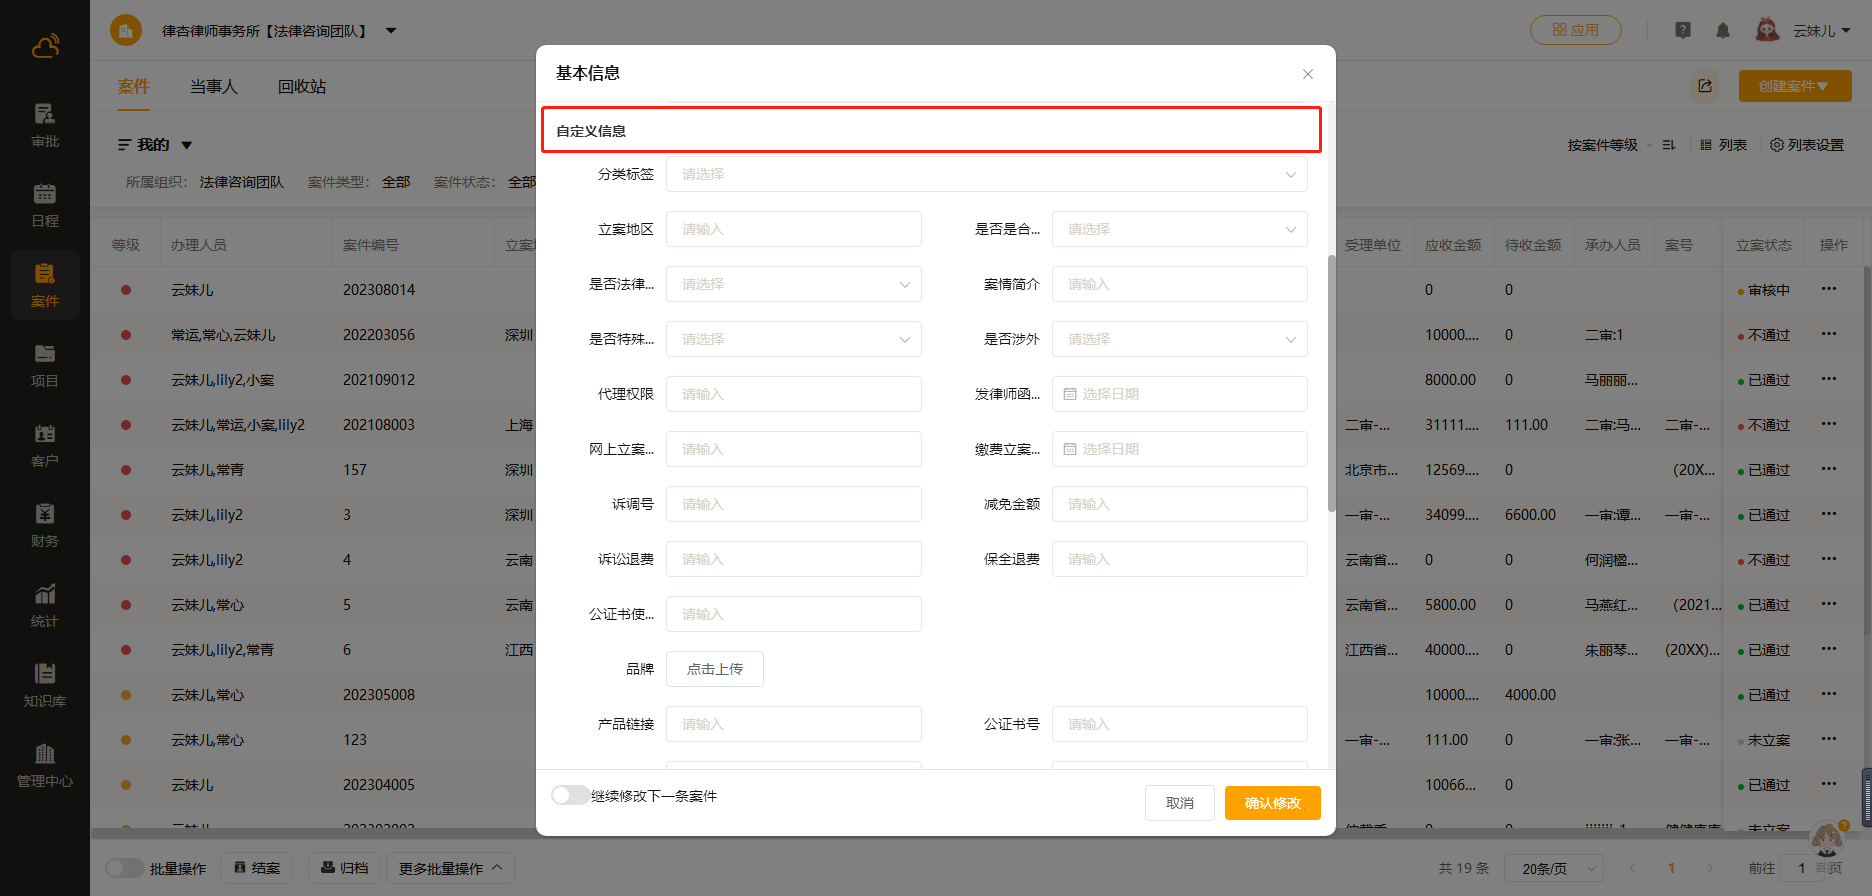The width and height of the screenshot is (1872, 896).
Task: Toggle 继续修改下一条案件 switch
Action: tap(570, 795)
